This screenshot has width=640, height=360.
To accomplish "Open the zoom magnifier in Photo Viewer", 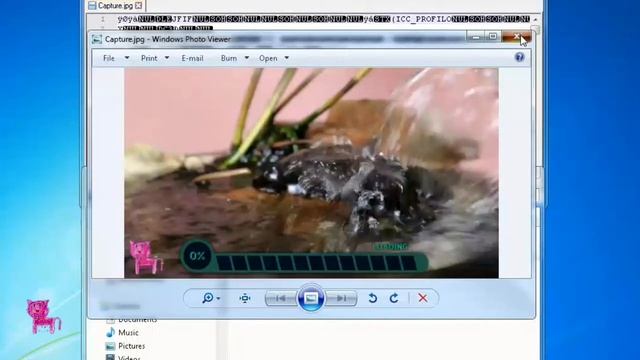I will (x=207, y=298).
